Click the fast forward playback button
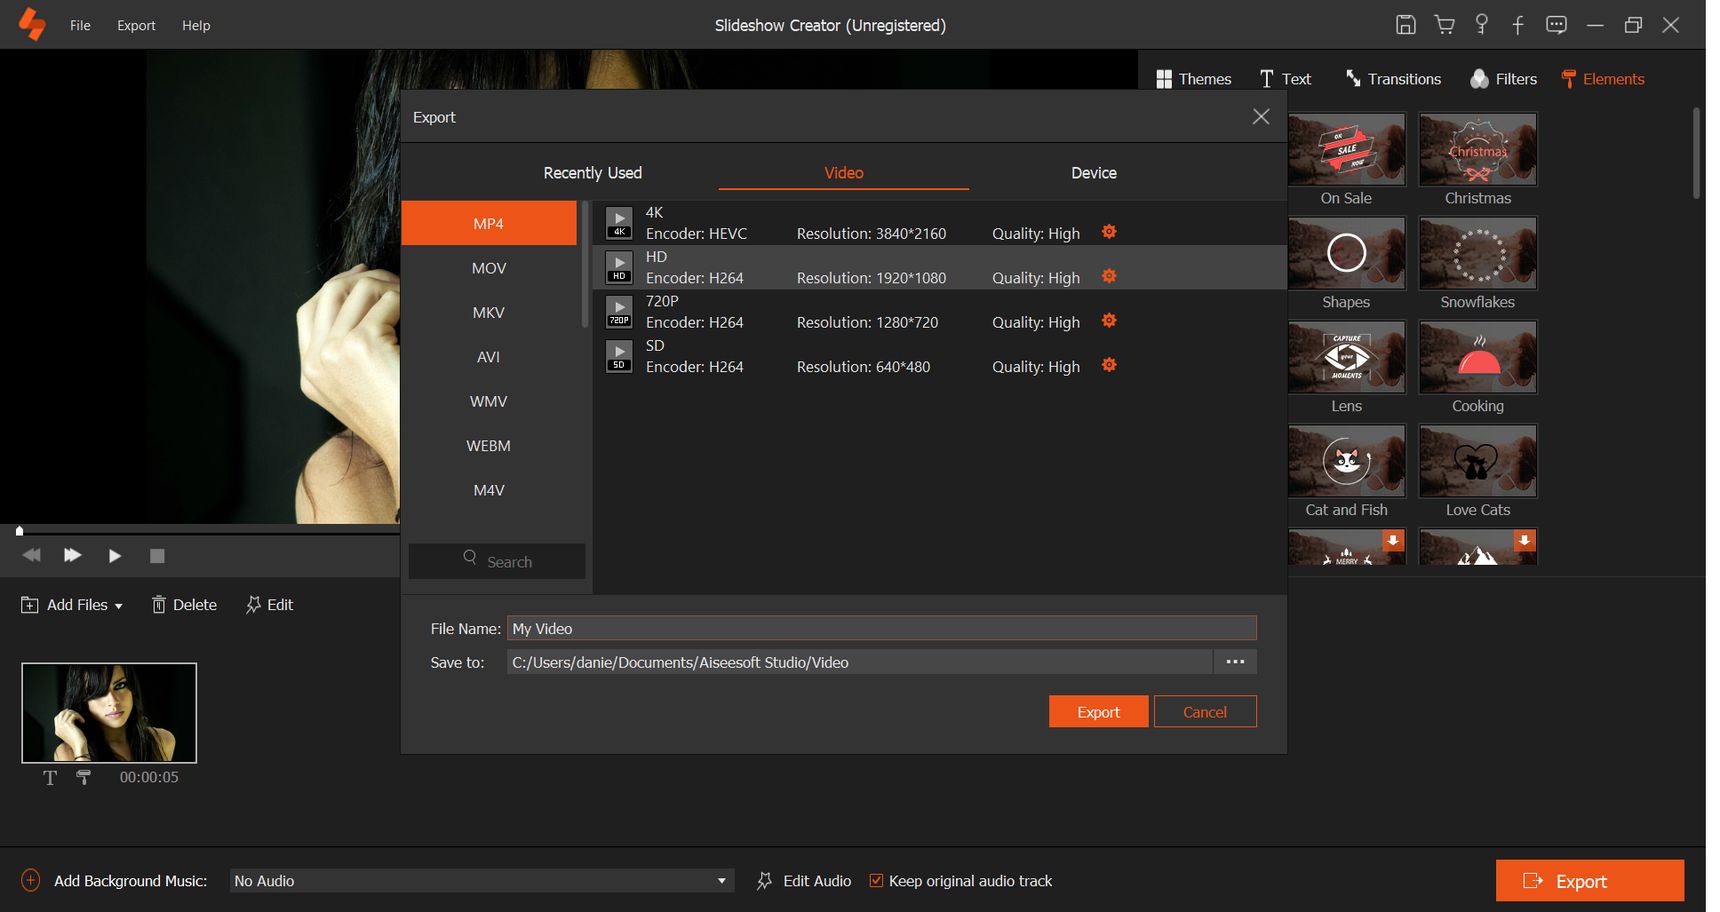 73,555
